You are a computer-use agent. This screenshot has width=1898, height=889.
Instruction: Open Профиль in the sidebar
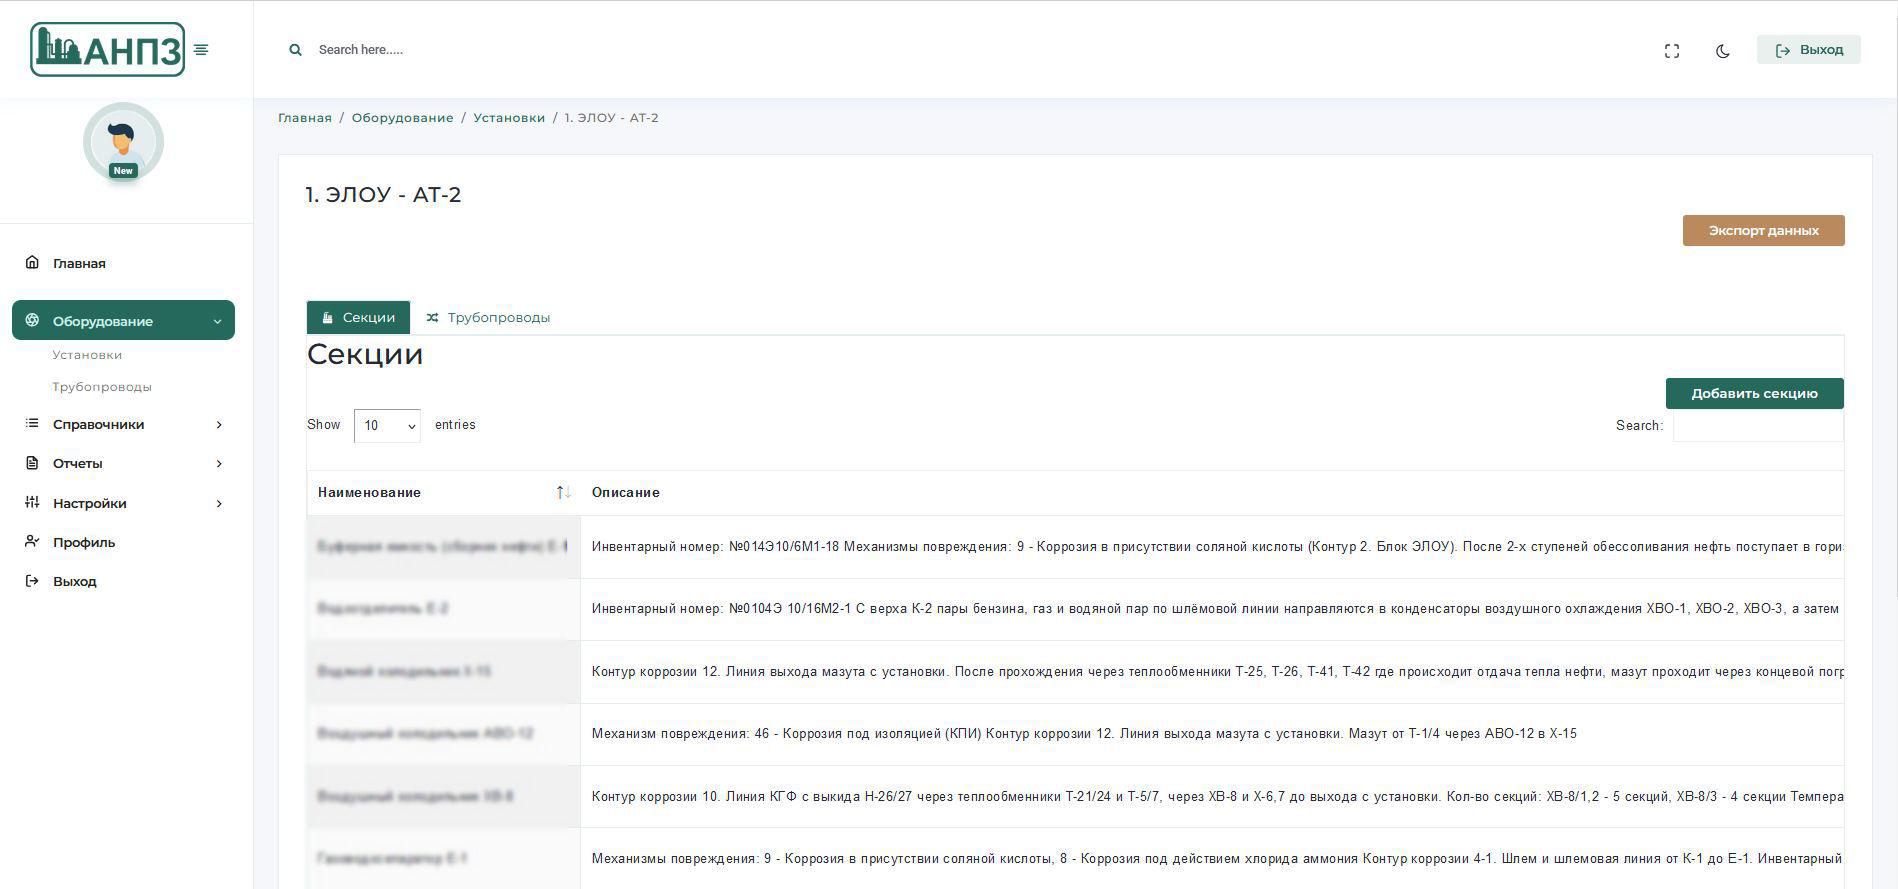click(x=84, y=542)
